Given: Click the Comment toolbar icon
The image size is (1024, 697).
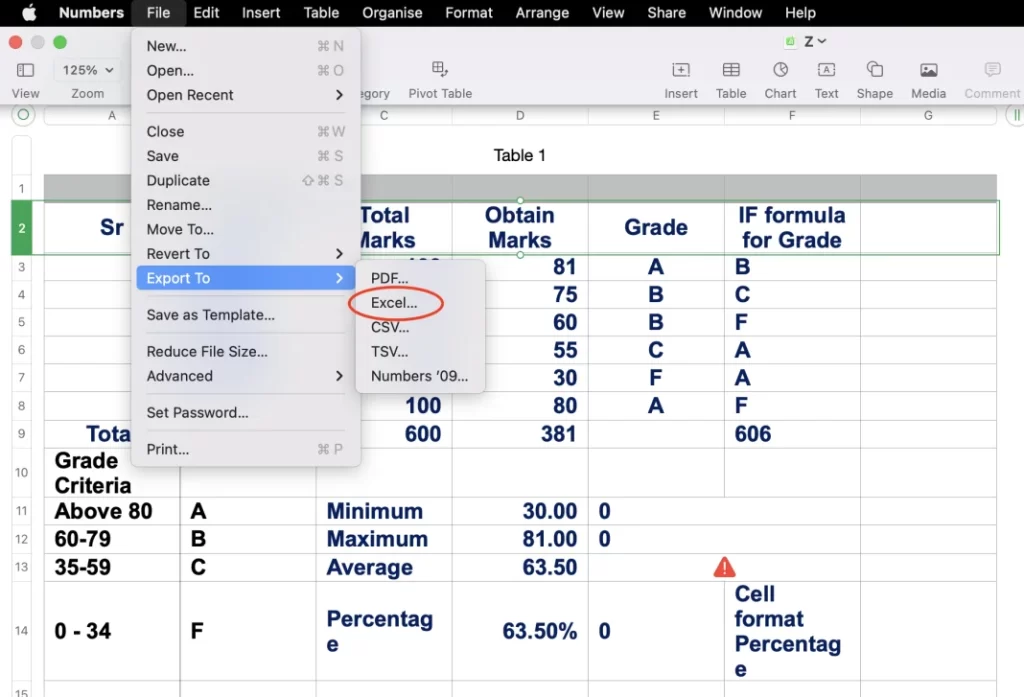Looking at the screenshot, I should [992, 69].
